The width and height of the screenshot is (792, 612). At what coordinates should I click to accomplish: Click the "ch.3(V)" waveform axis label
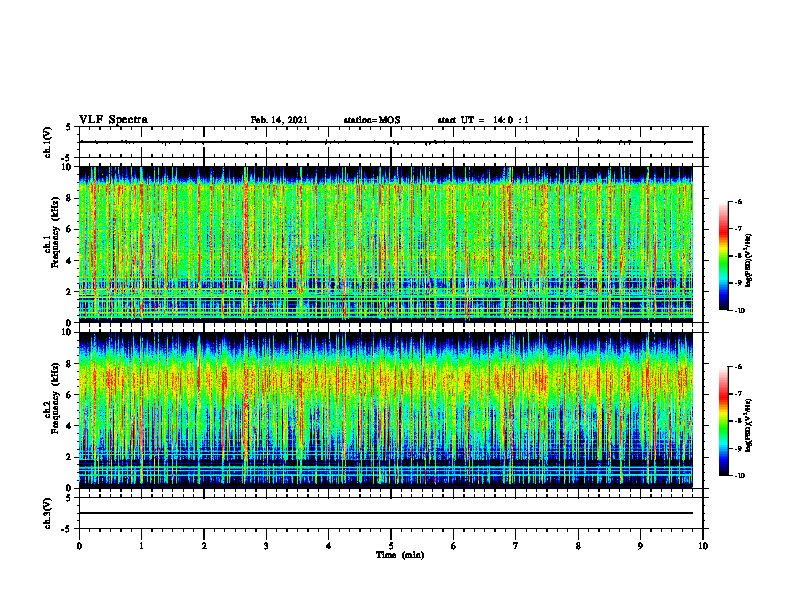(x=47, y=513)
